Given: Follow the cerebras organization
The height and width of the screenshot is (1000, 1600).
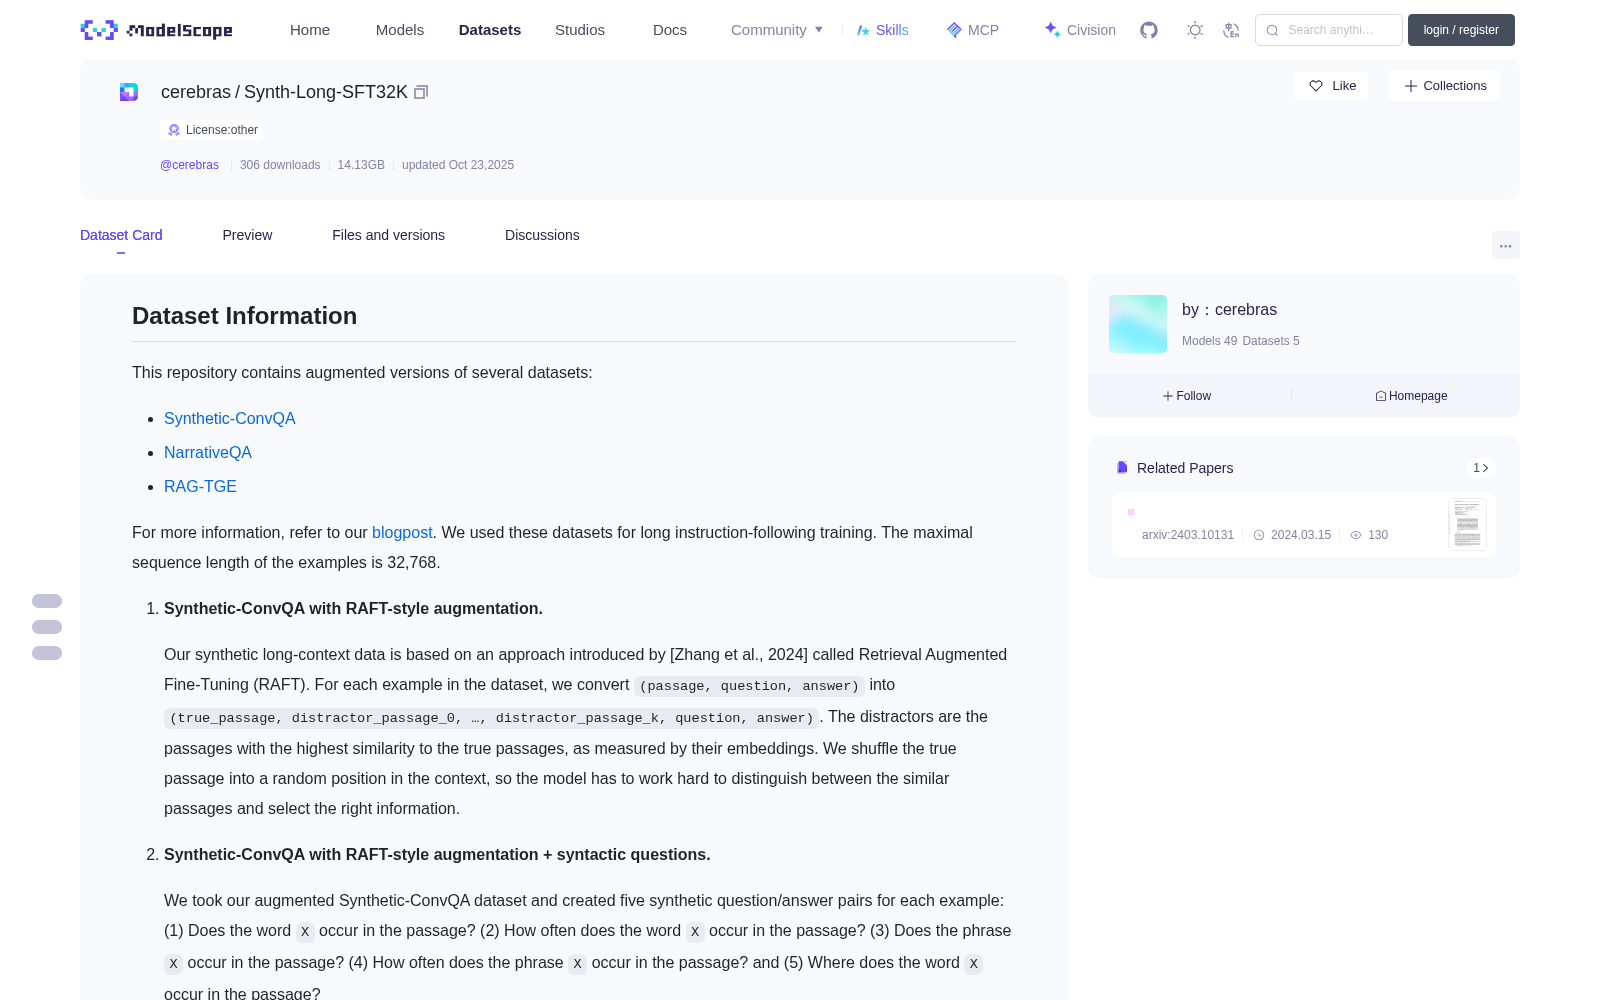Looking at the screenshot, I should pyautogui.click(x=1187, y=396).
